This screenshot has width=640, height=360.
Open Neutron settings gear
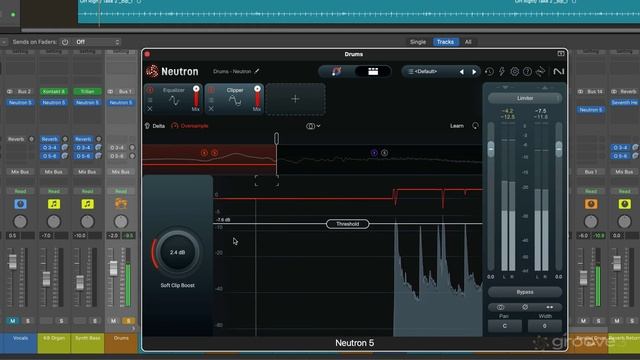[x=514, y=72]
